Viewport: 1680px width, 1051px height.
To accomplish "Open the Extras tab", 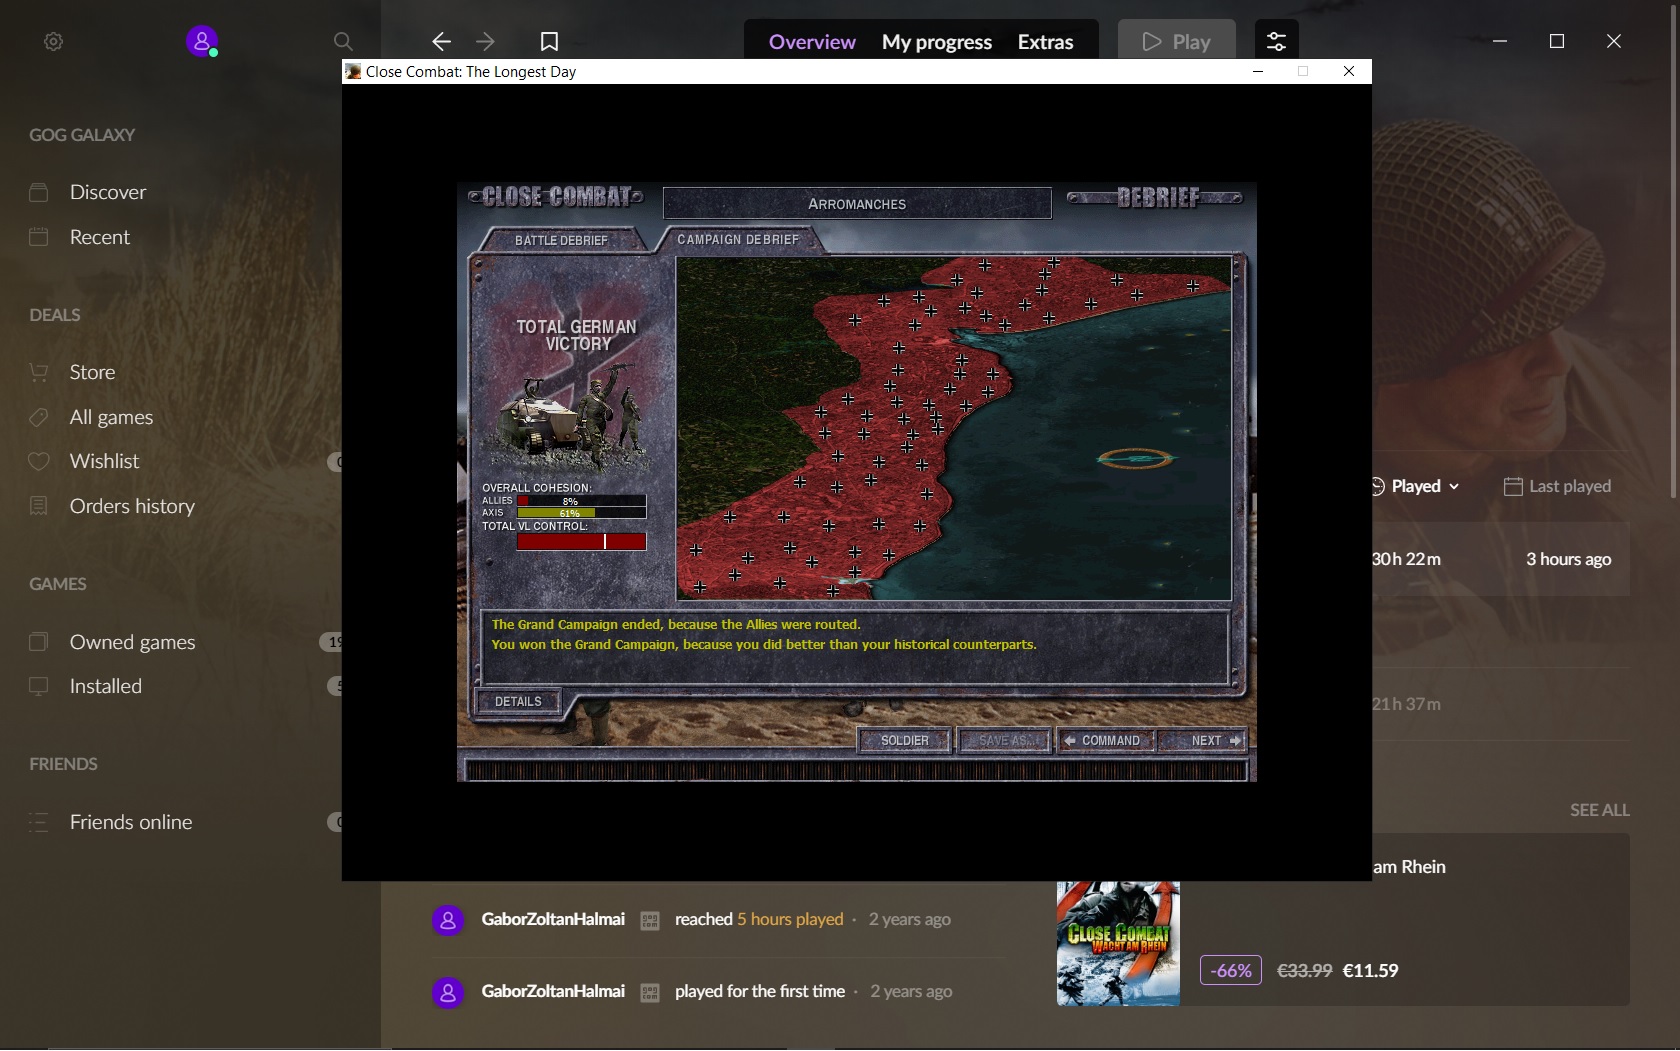I will click(1045, 42).
